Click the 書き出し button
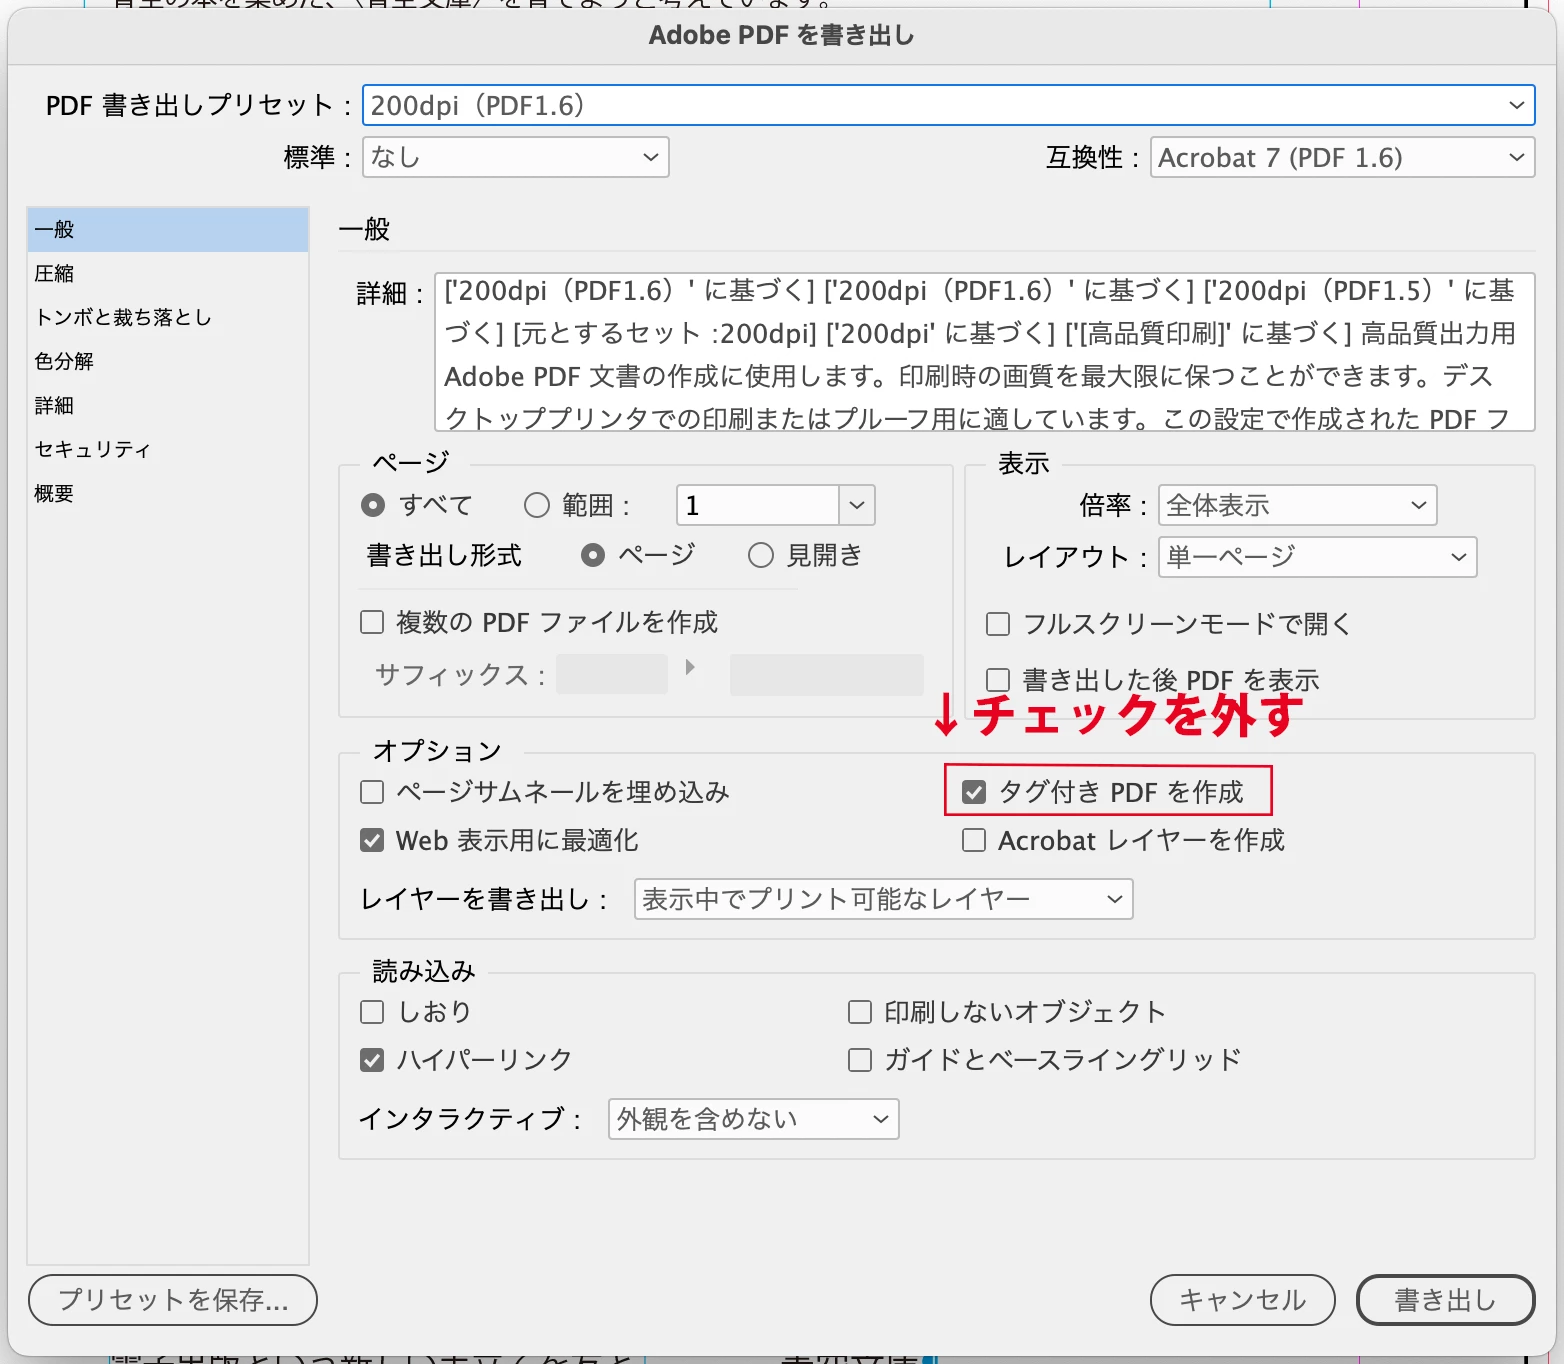Screen dimensions: 1564x1364 1445,1300
